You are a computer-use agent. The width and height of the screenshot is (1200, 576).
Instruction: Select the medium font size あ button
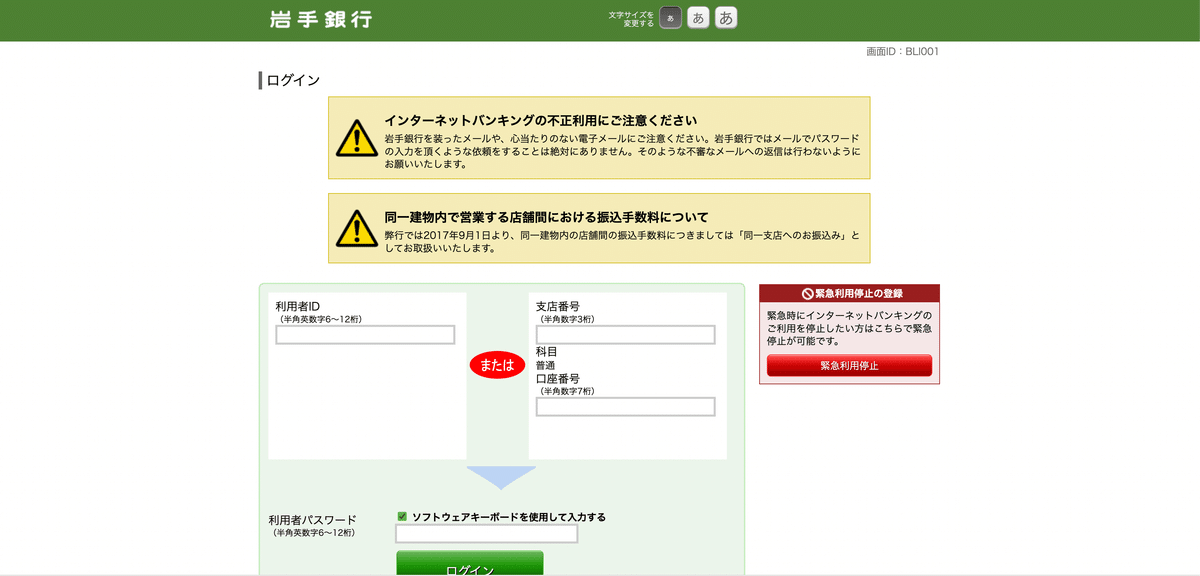coord(698,17)
